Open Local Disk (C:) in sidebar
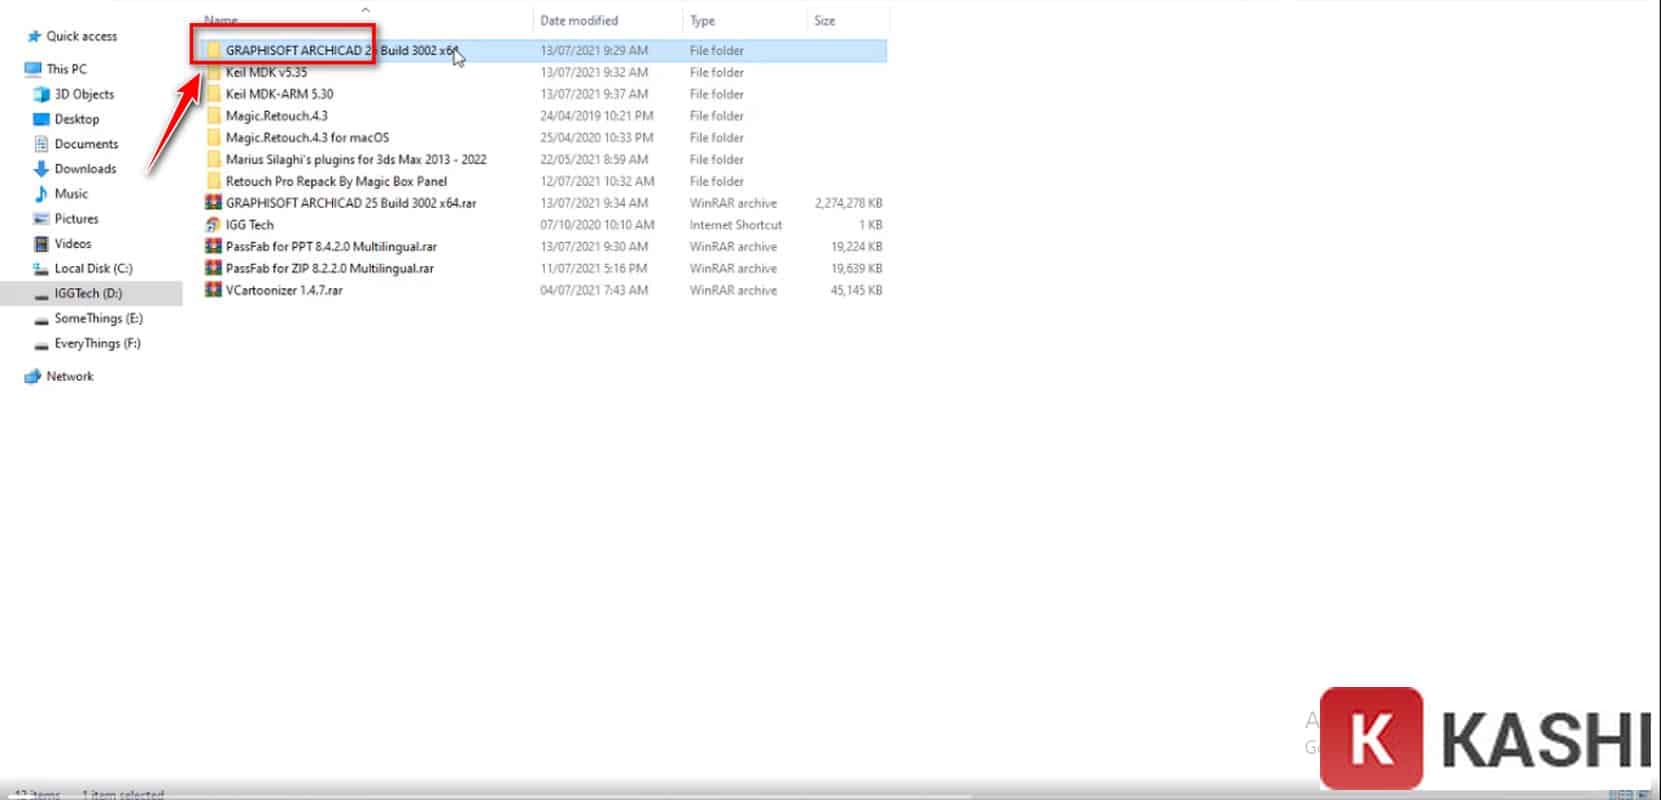1661x800 pixels. coord(93,269)
